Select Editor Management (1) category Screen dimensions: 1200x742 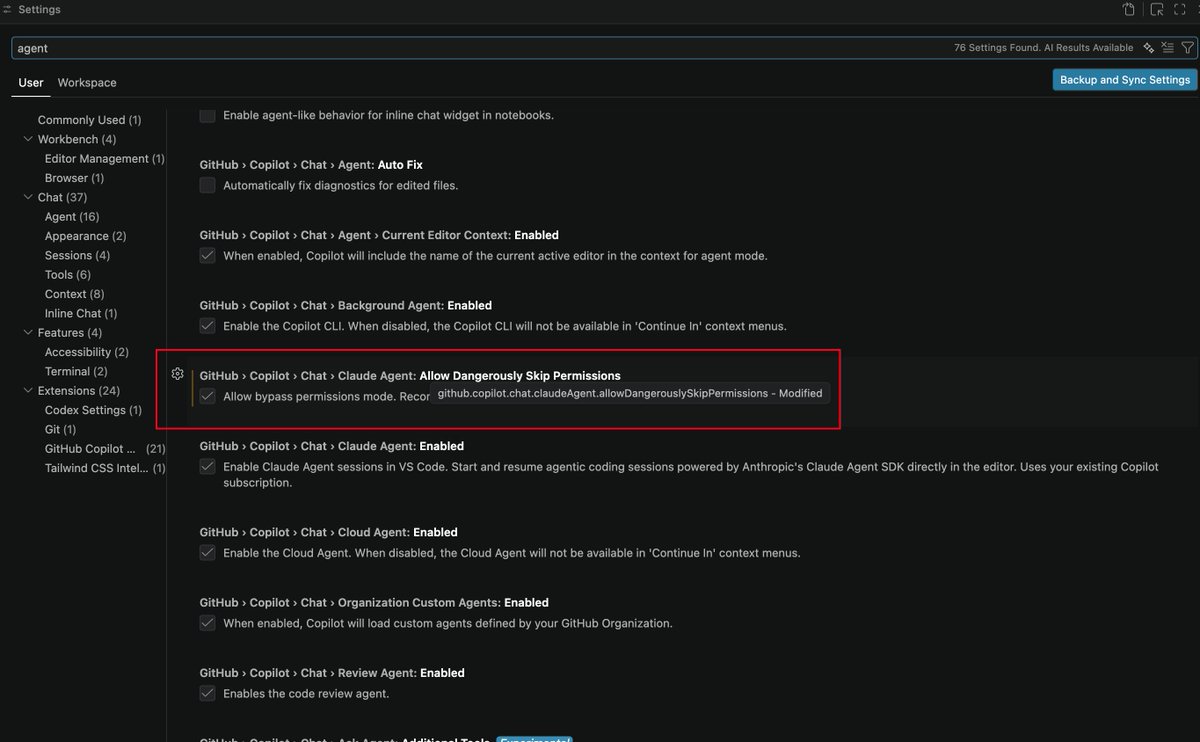click(104, 158)
